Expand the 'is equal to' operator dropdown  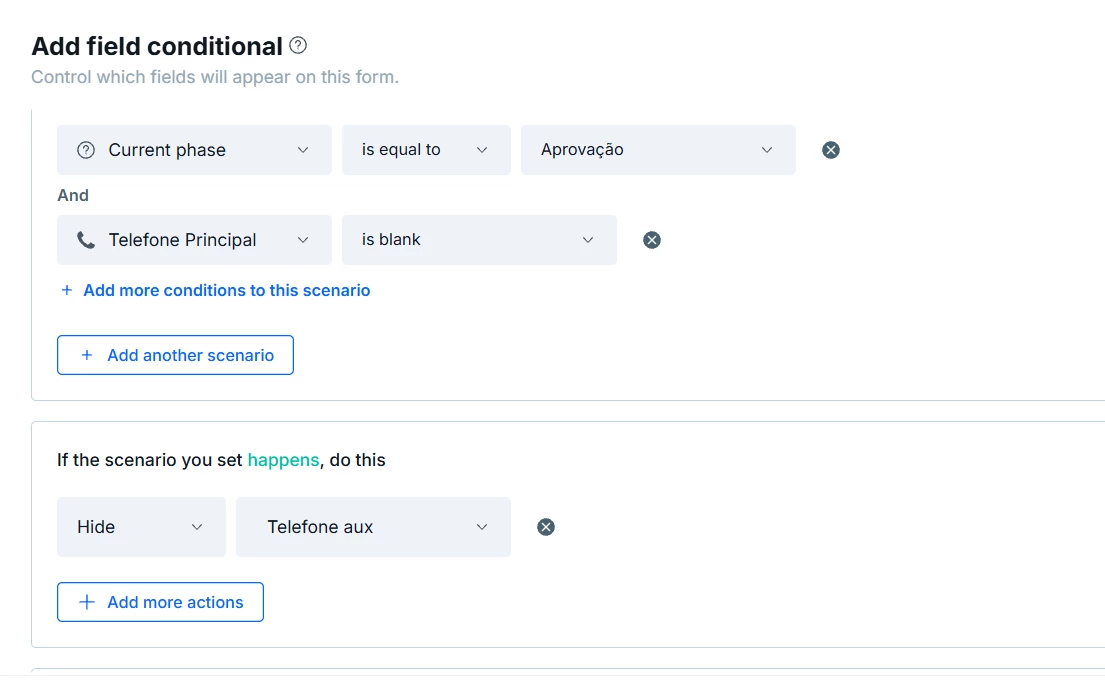coord(426,150)
